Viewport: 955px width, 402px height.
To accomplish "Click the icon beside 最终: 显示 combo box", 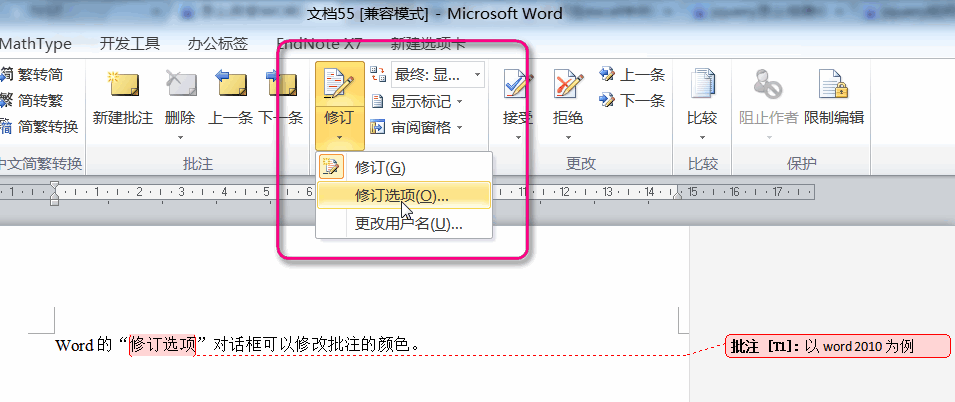I will [x=378, y=75].
